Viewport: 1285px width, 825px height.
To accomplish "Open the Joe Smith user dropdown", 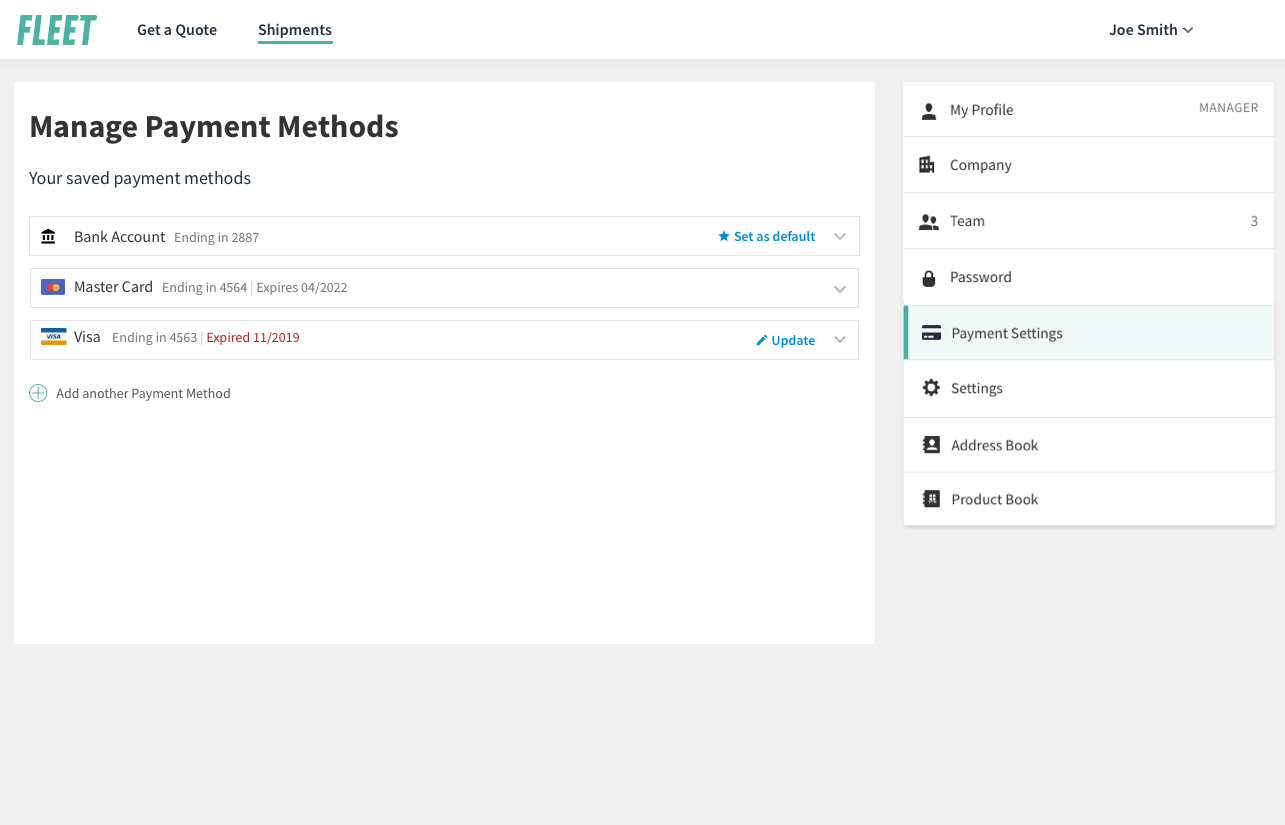I will click(1151, 30).
